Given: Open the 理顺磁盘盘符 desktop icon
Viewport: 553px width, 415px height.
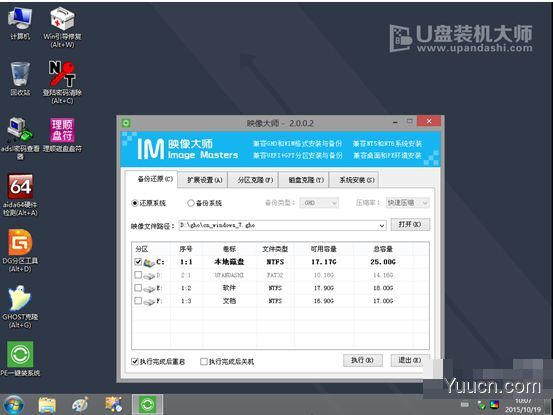Looking at the screenshot, I should pos(62,135).
